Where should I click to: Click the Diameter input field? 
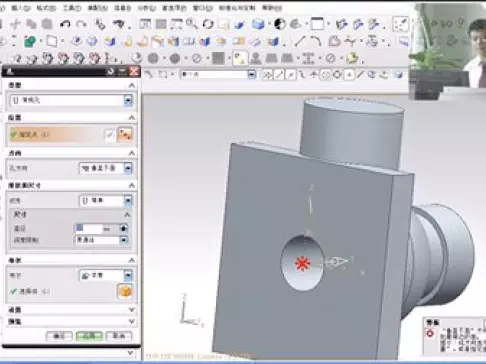click(89, 228)
